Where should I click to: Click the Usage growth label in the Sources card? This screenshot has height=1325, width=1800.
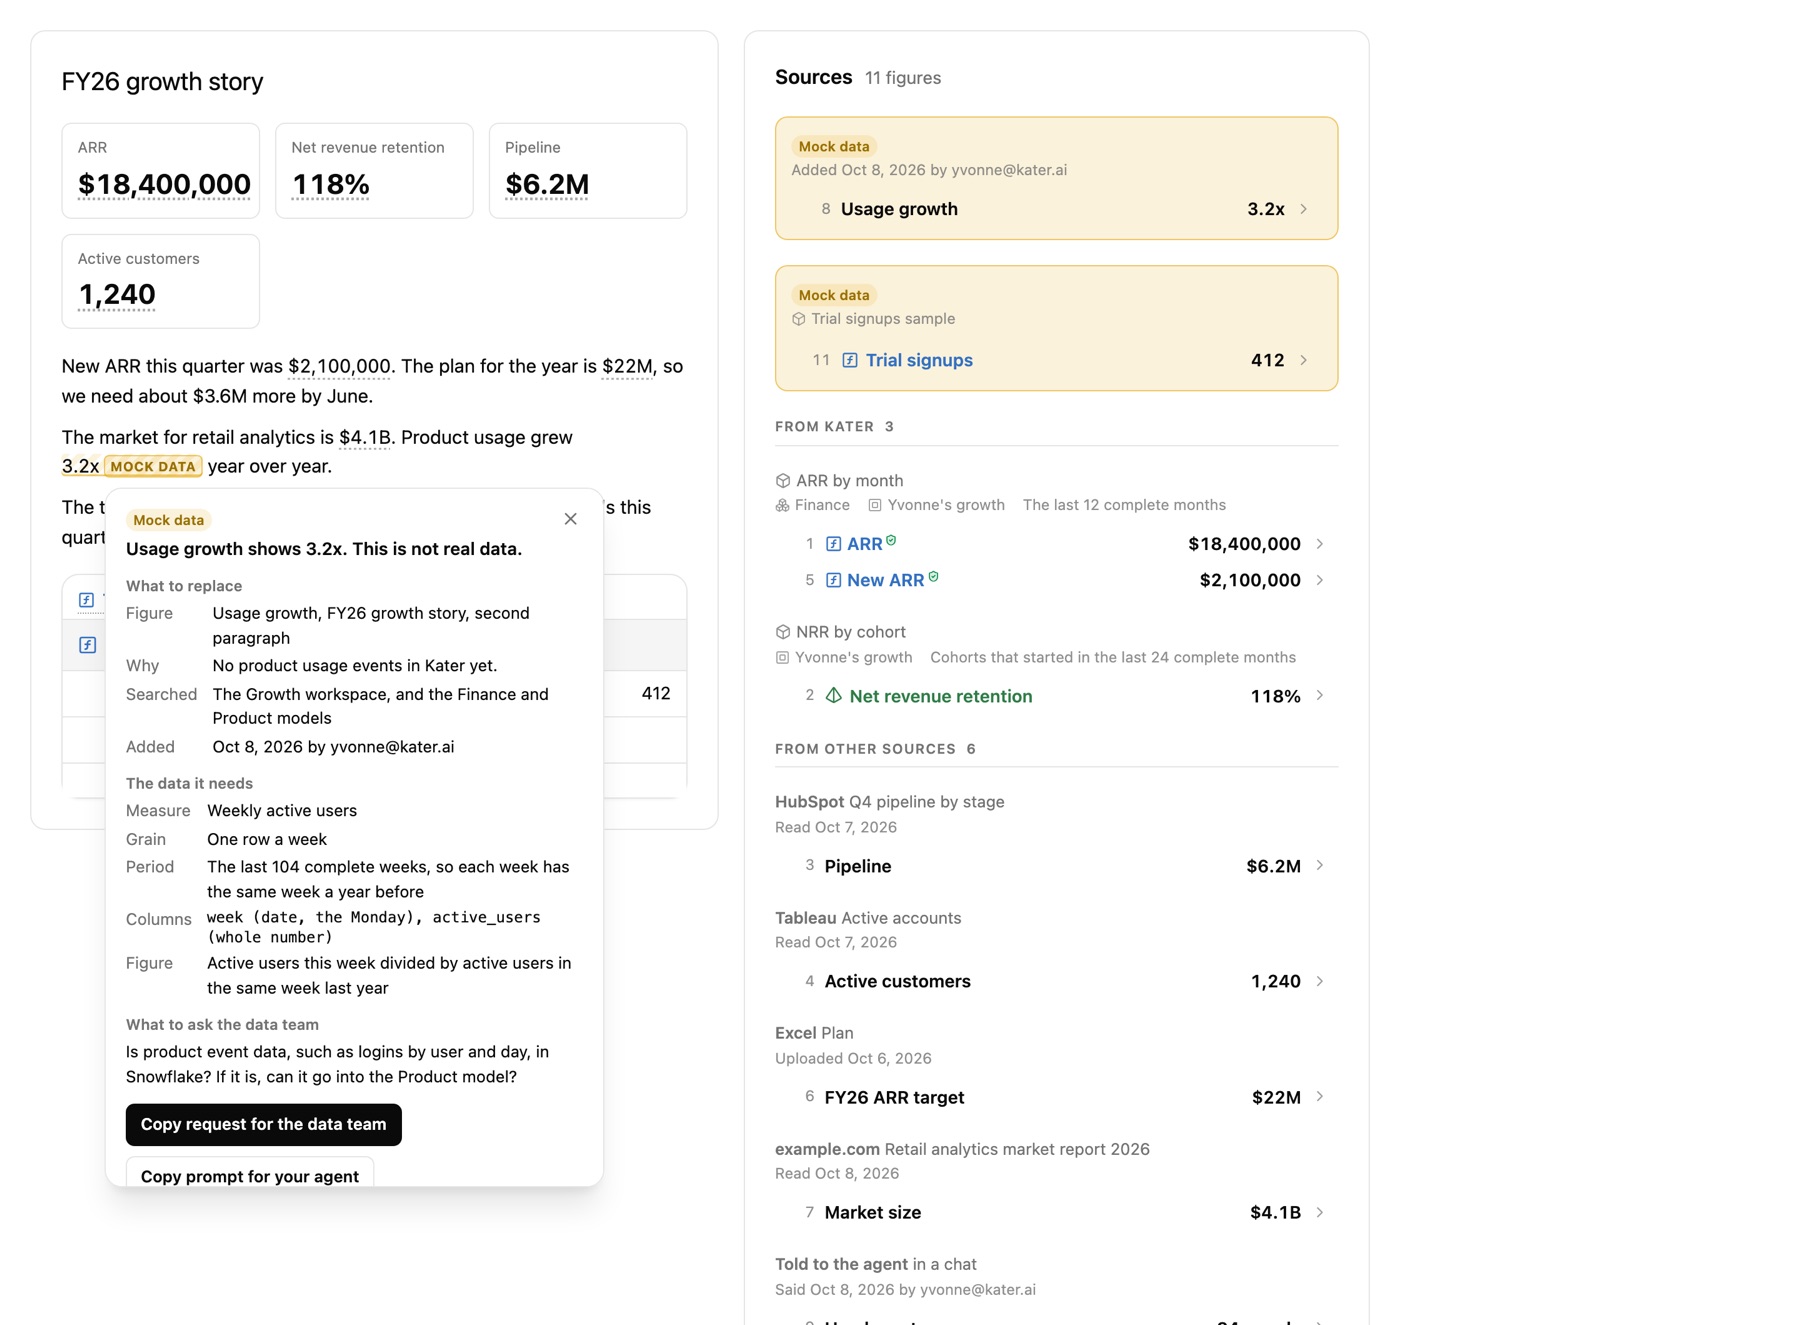click(899, 209)
